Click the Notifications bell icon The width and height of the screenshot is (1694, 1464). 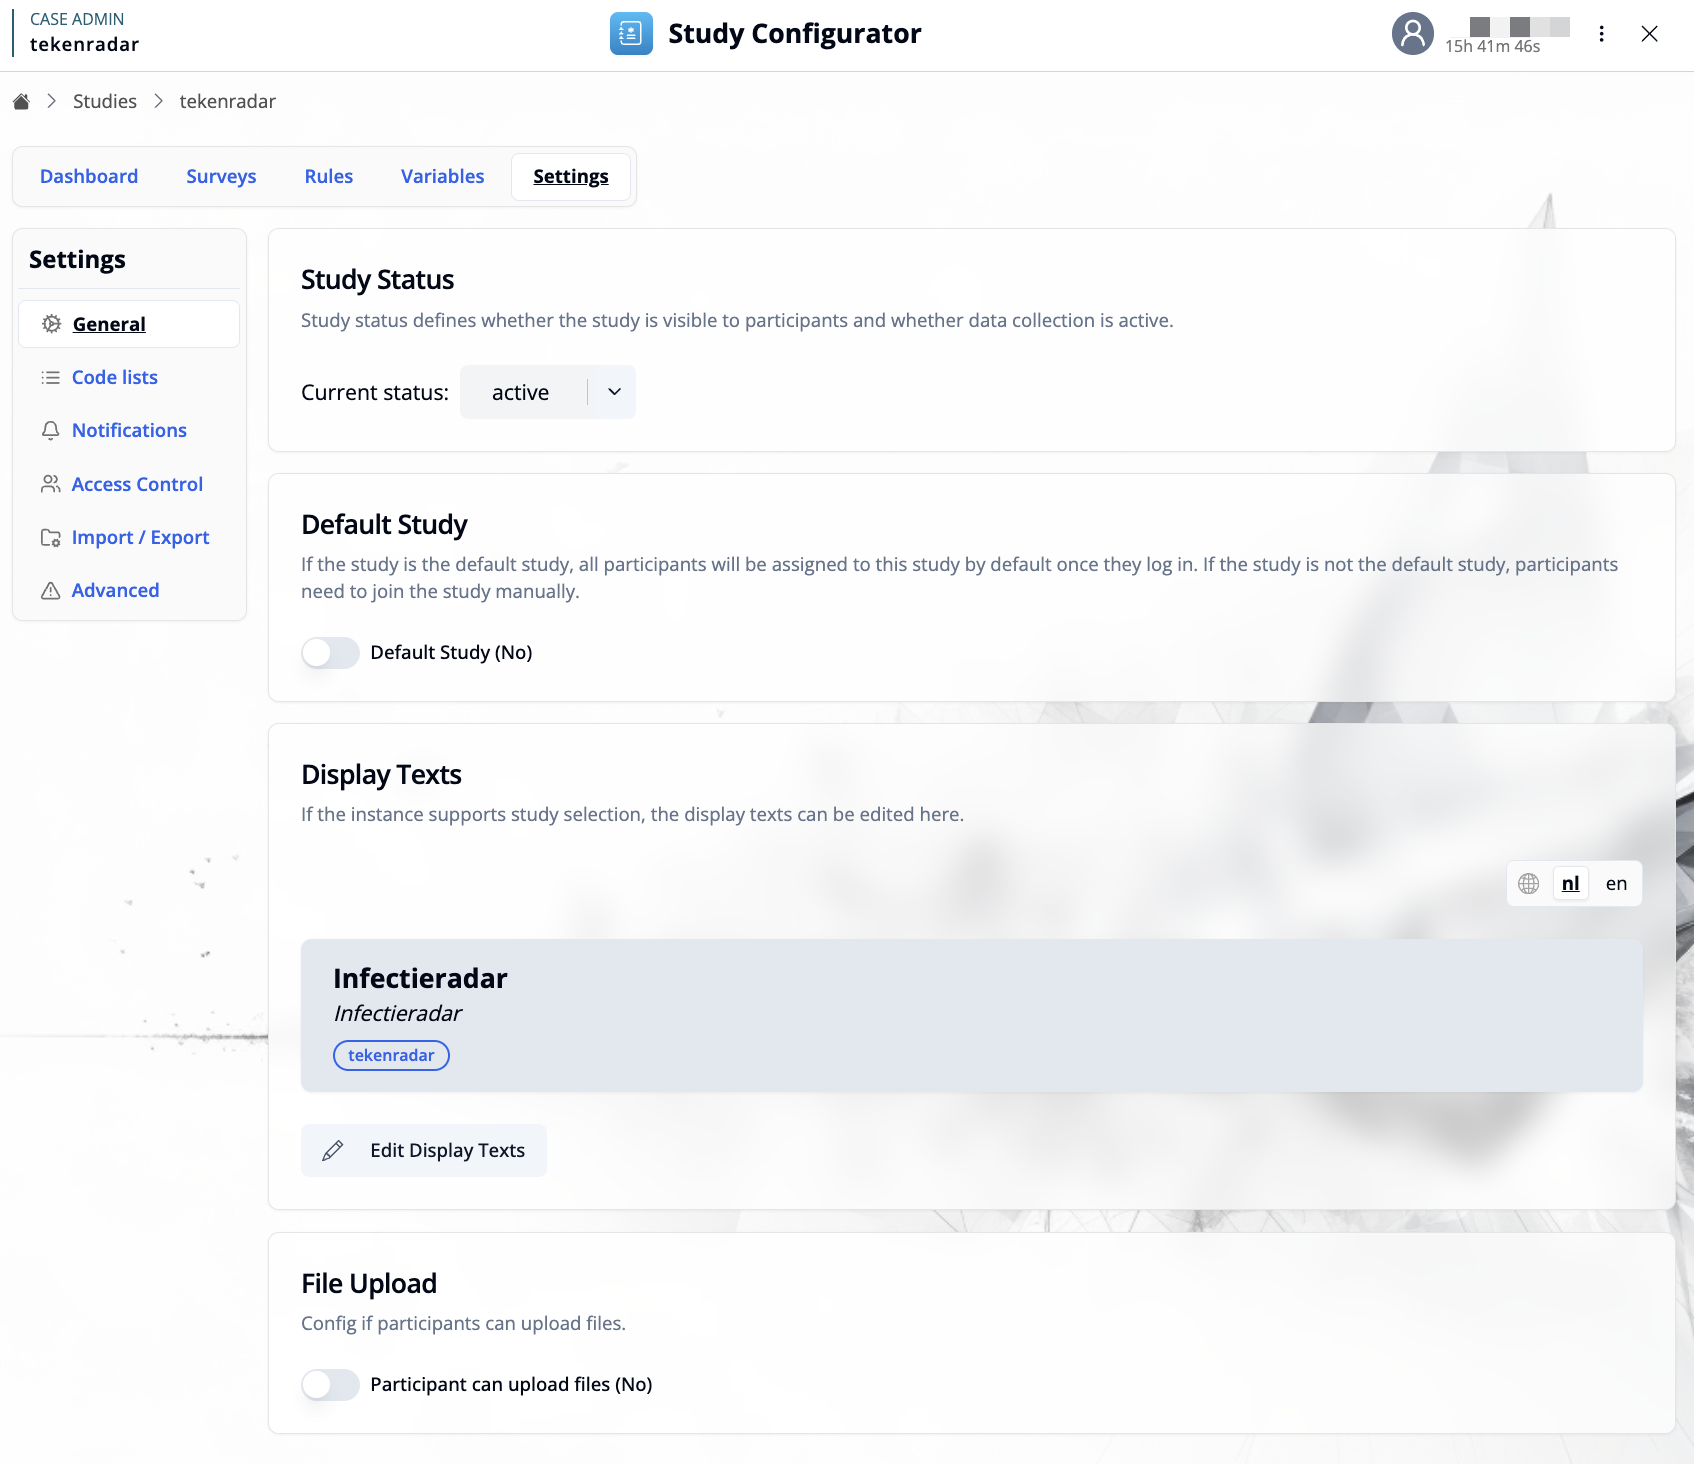tap(50, 430)
